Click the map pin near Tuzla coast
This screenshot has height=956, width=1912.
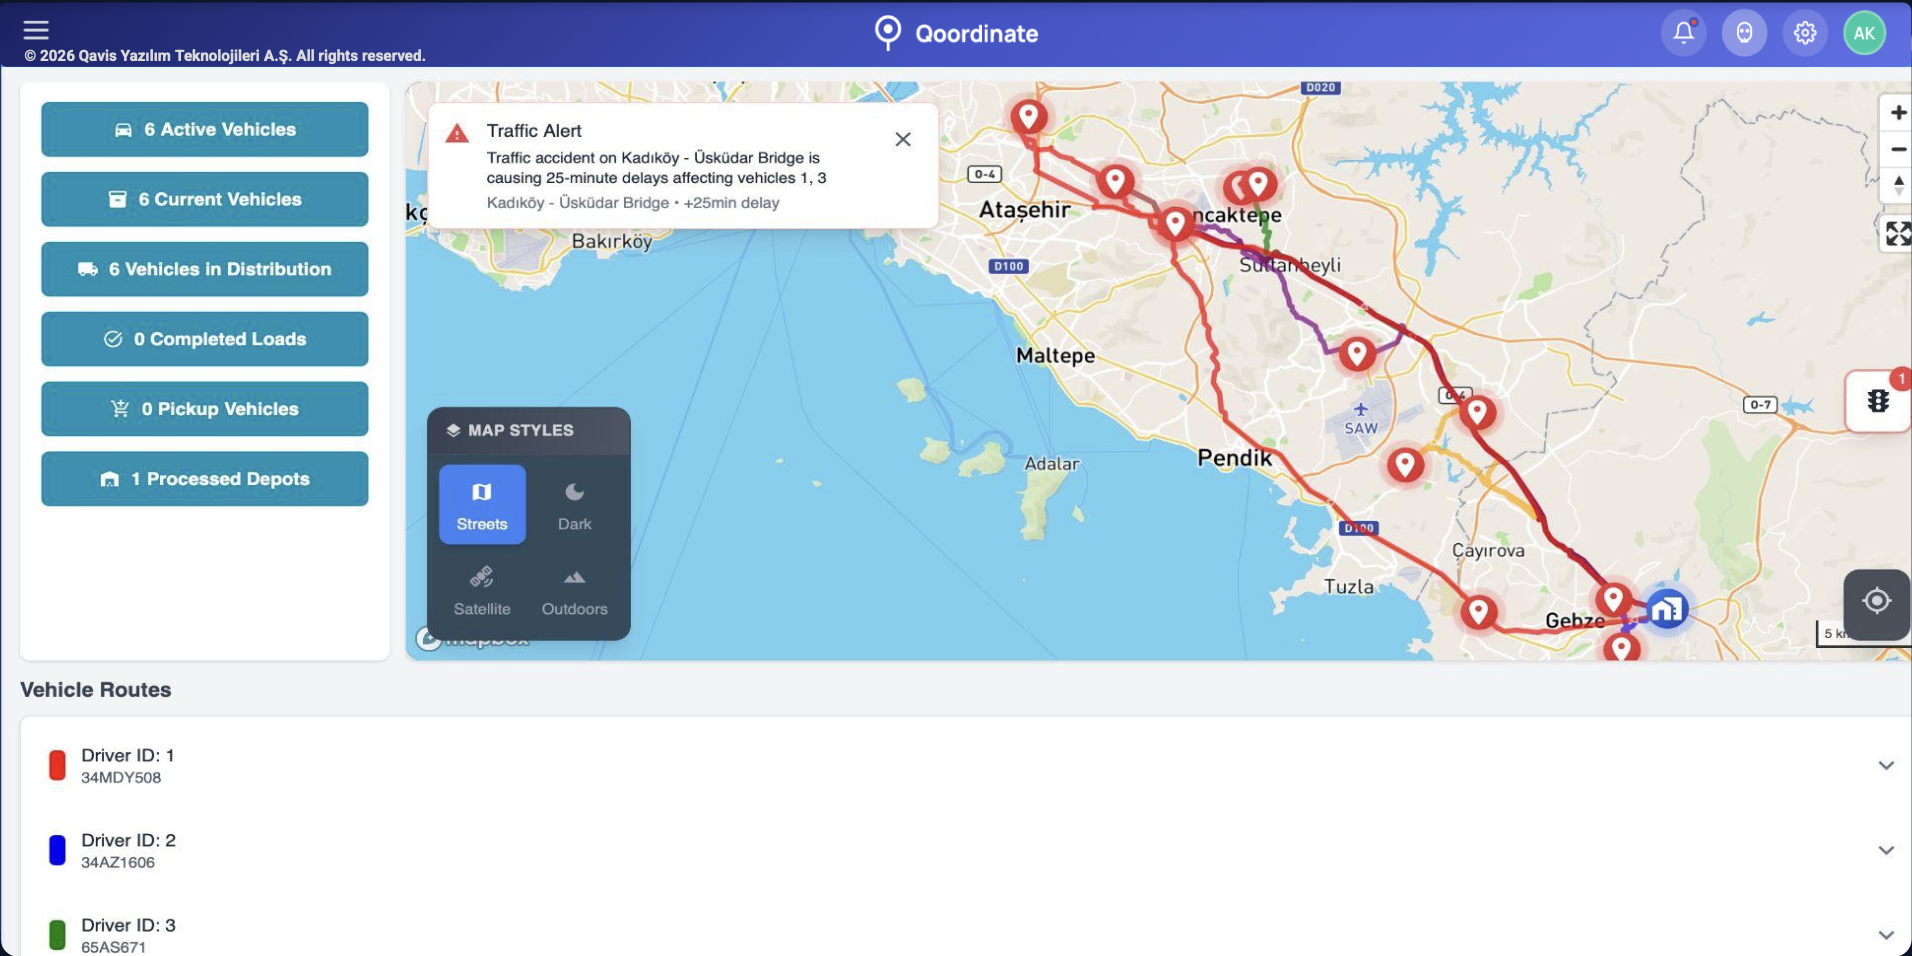(1478, 611)
